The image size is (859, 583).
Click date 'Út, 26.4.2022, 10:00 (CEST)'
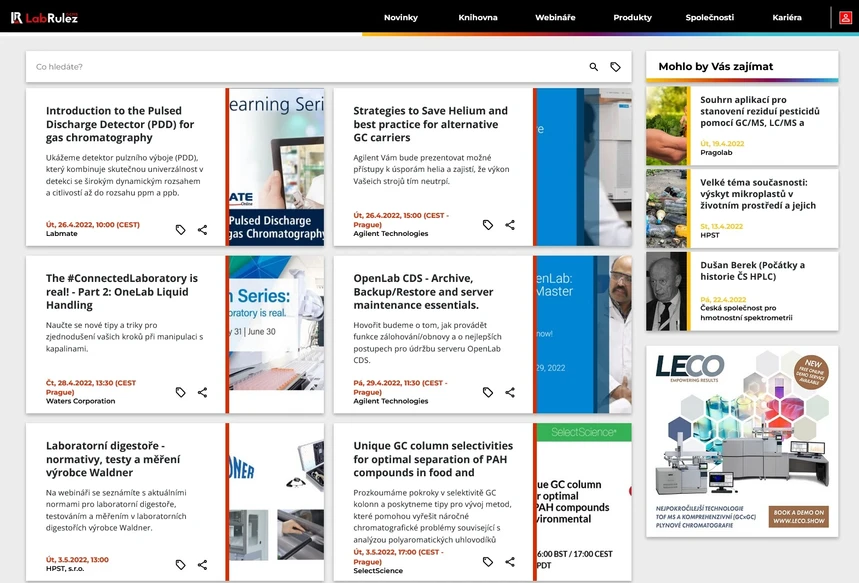coord(93,225)
